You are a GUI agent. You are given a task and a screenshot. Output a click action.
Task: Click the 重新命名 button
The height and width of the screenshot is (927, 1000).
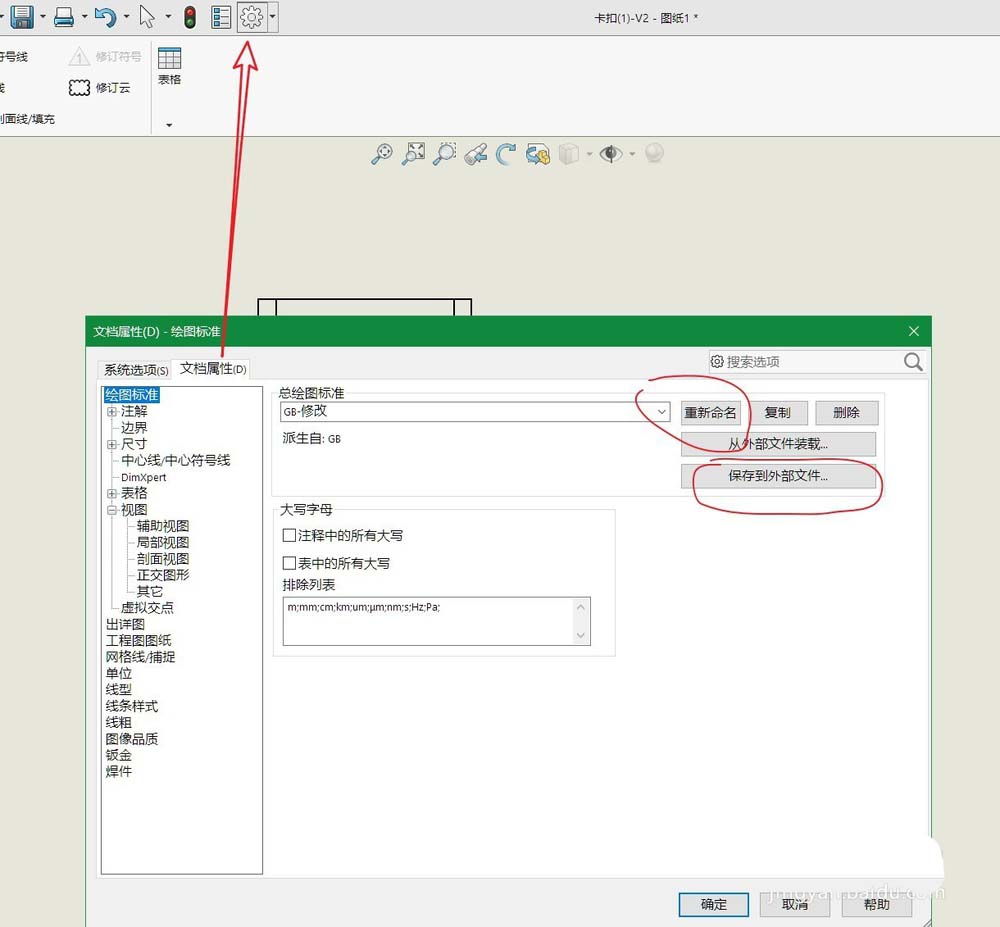711,412
